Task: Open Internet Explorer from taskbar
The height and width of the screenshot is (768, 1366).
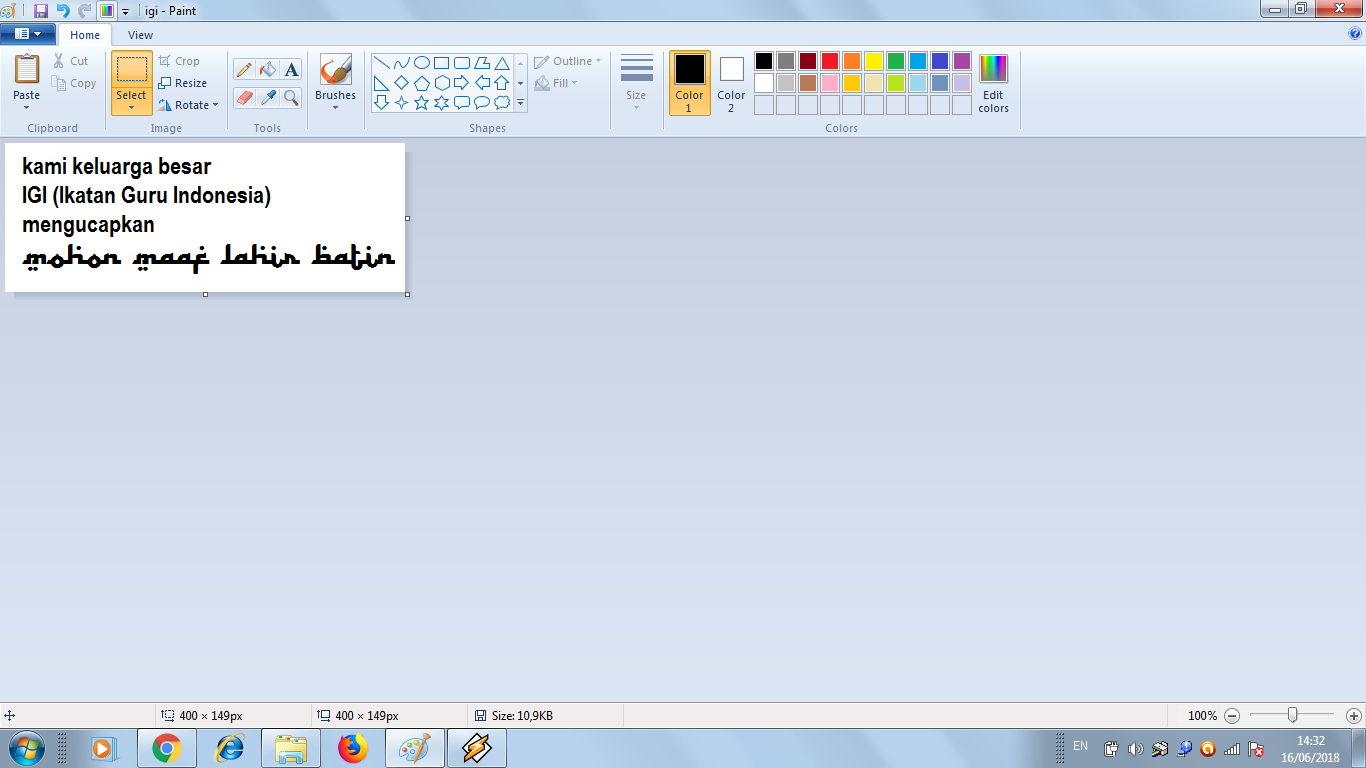Action: [x=230, y=748]
